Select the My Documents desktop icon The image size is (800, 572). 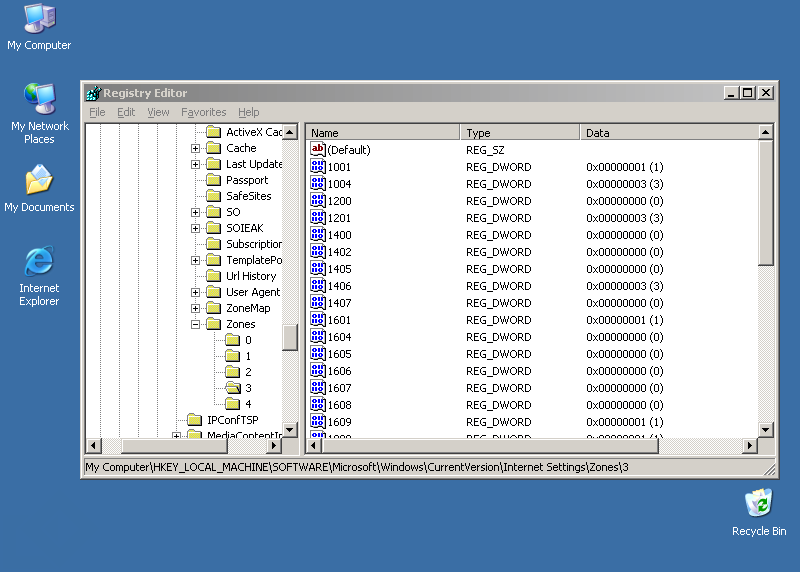pos(39,189)
